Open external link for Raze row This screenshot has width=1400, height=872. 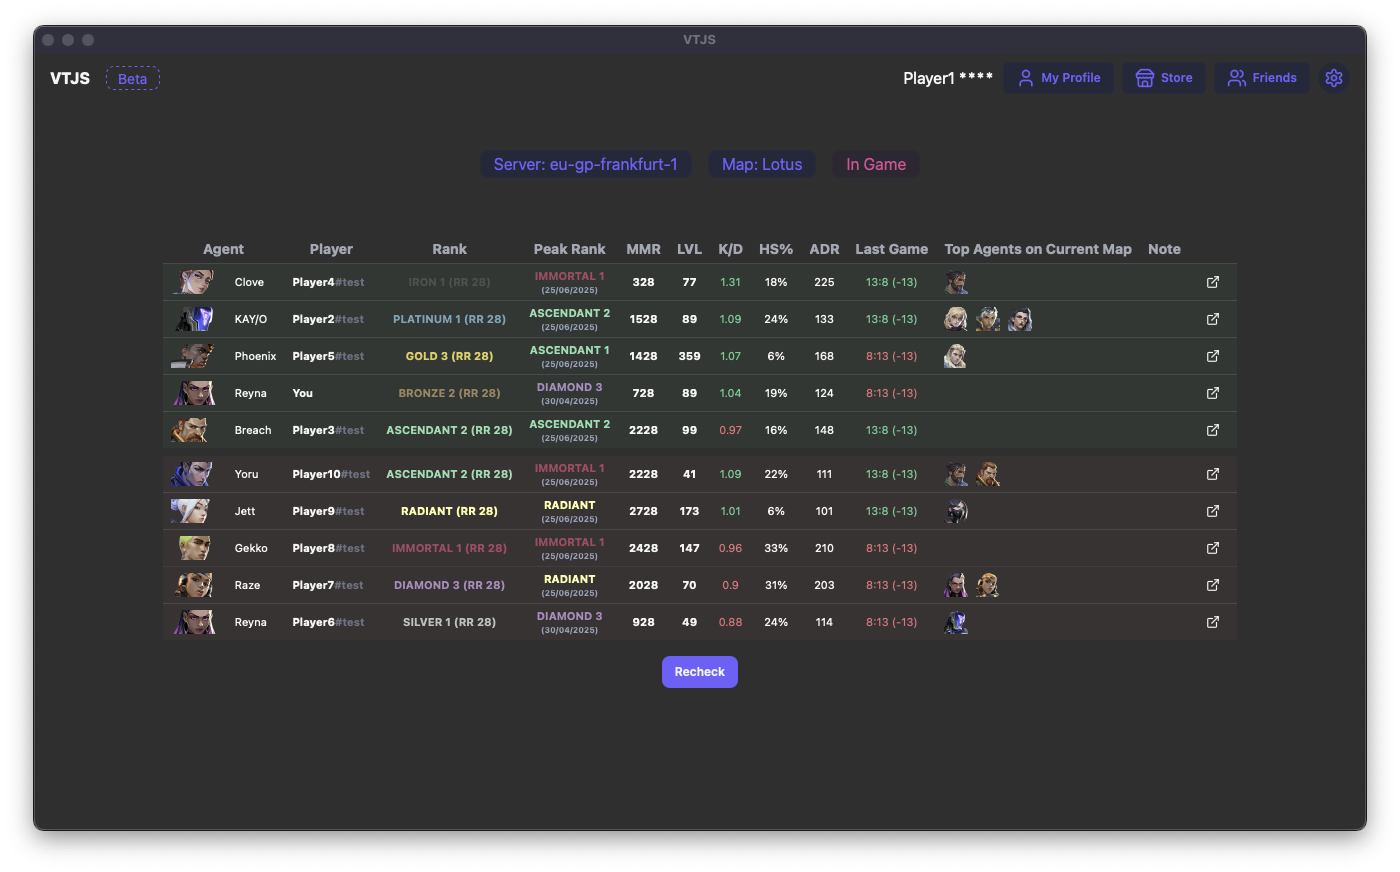tap(1213, 585)
